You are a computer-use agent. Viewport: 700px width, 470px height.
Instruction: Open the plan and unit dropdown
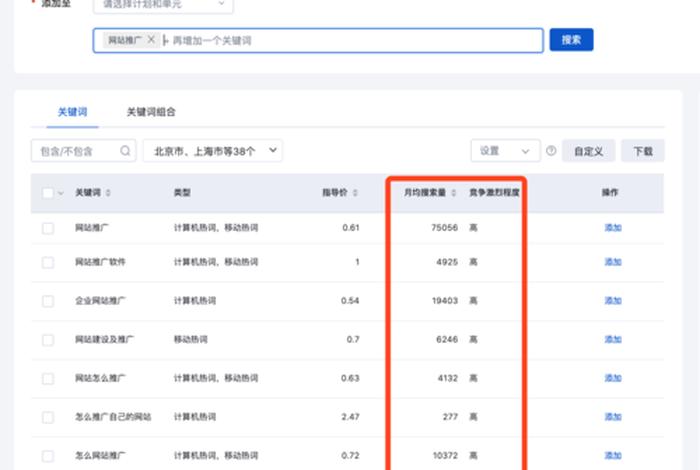click(x=163, y=5)
